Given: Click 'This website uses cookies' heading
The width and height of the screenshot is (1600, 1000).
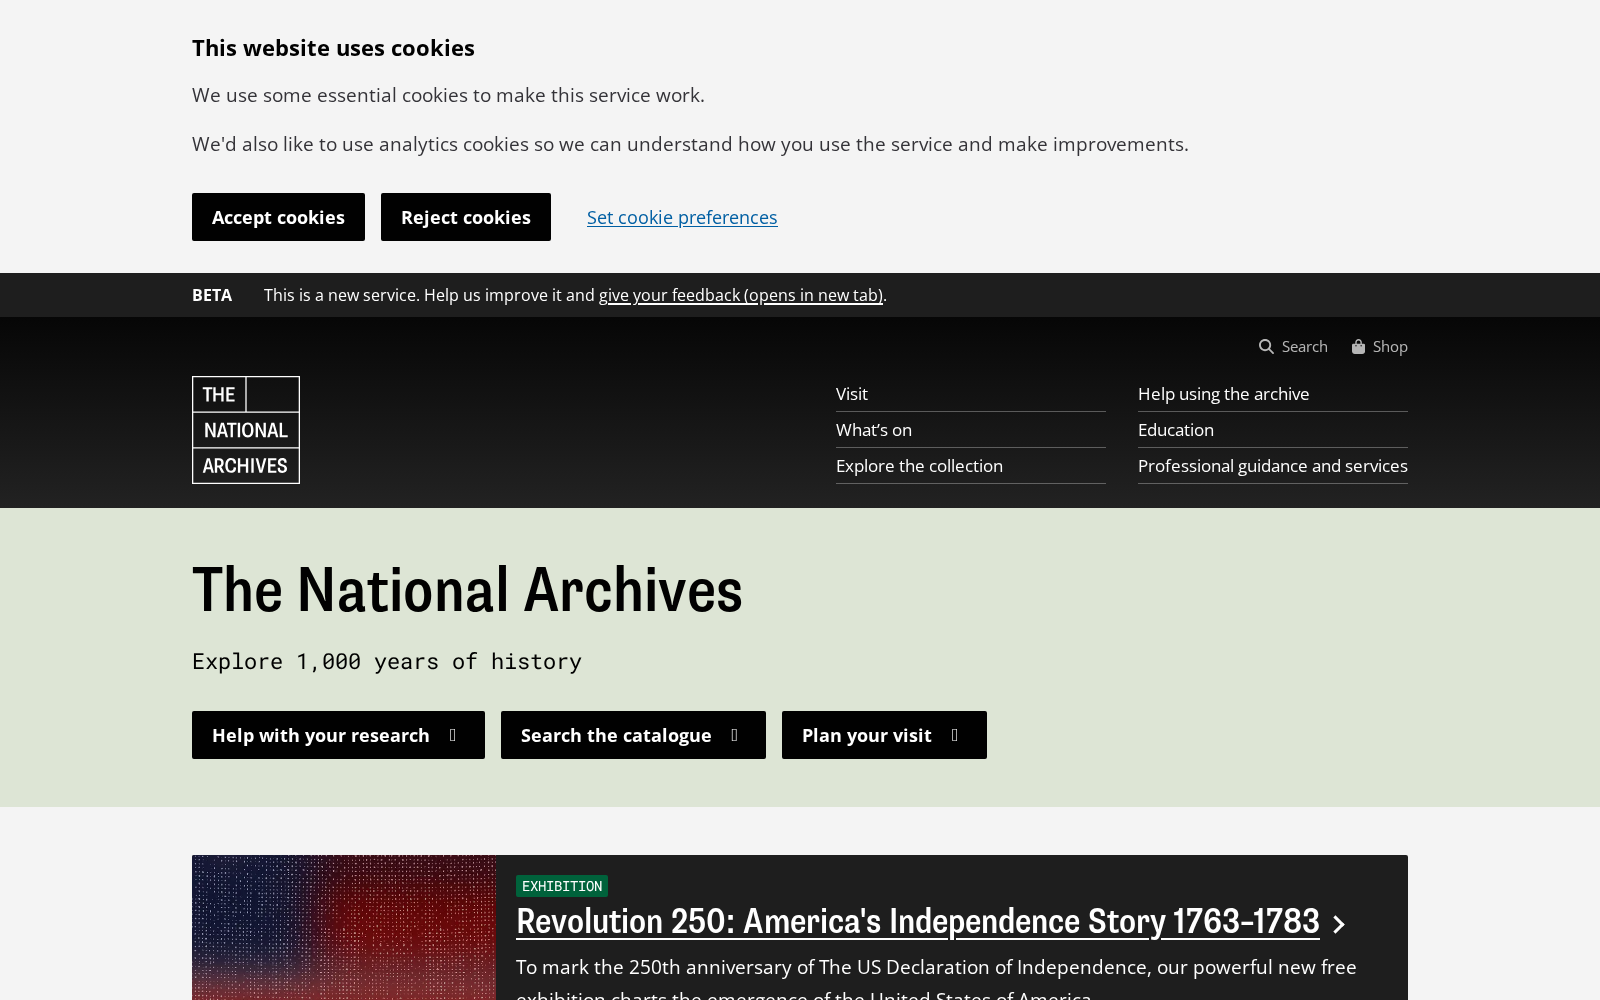Looking at the screenshot, I should (333, 48).
